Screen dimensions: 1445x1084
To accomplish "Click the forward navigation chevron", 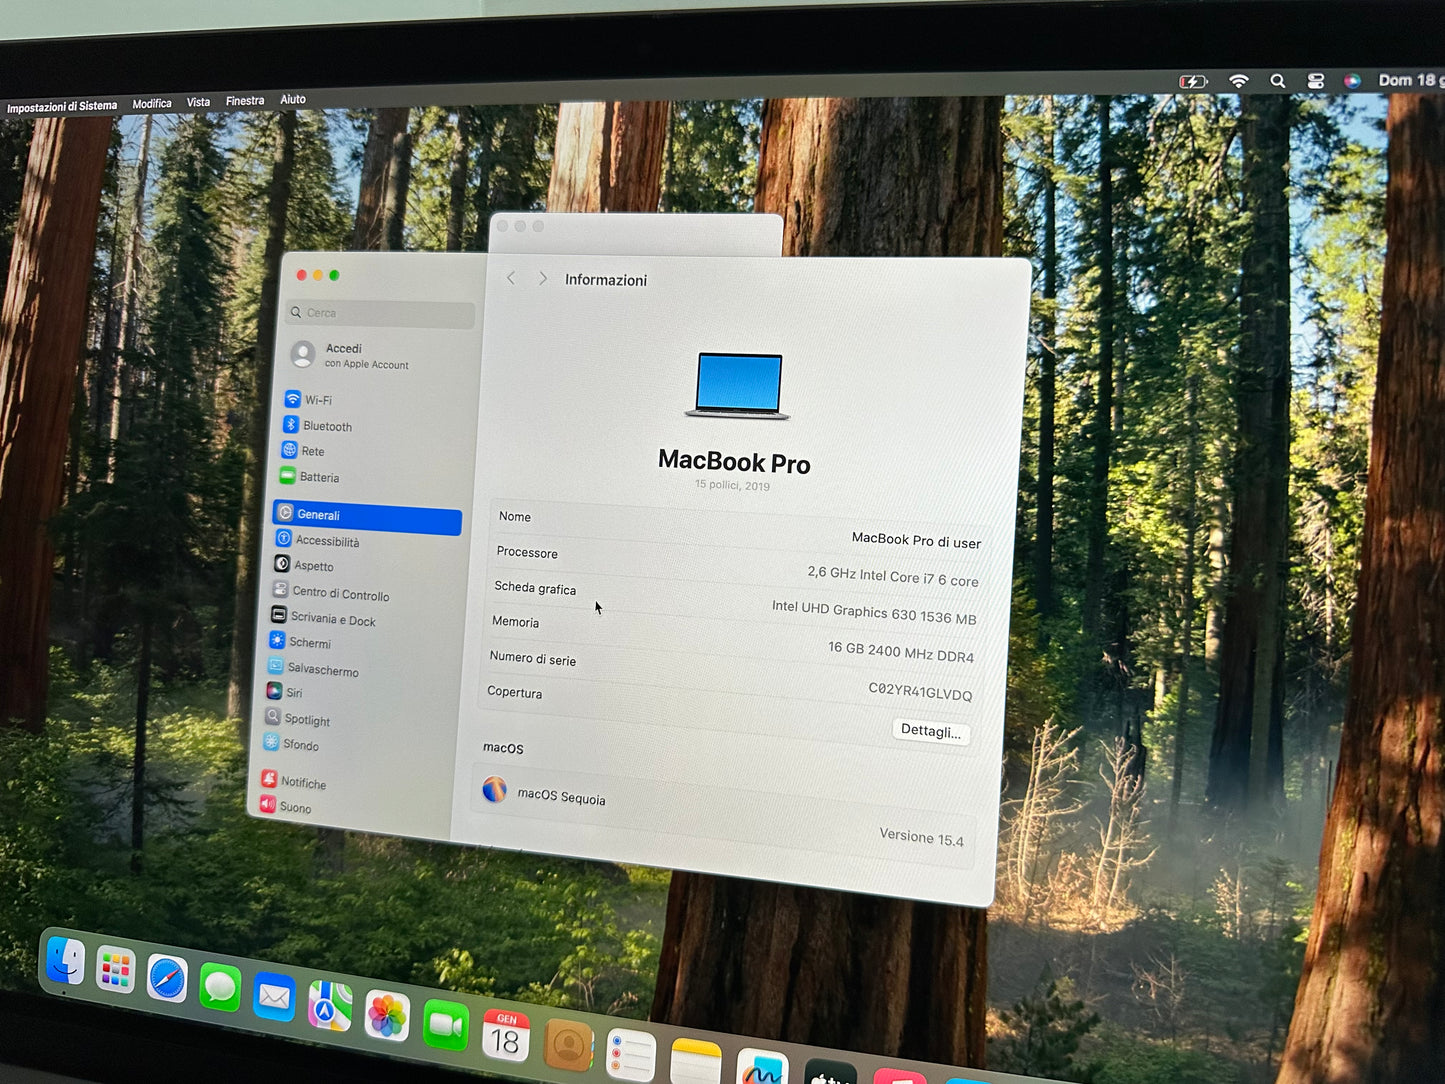I will [x=542, y=278].
